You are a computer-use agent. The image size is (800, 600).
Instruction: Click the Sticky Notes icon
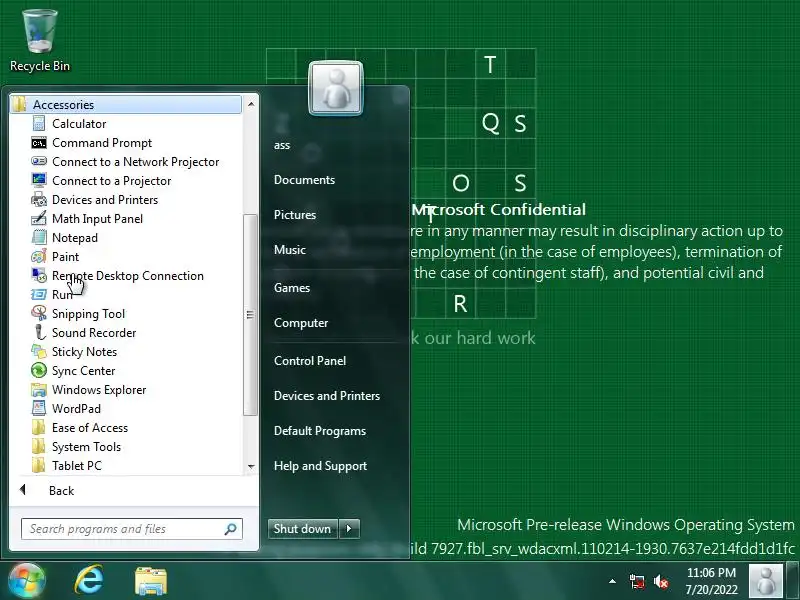pos(39,352)
